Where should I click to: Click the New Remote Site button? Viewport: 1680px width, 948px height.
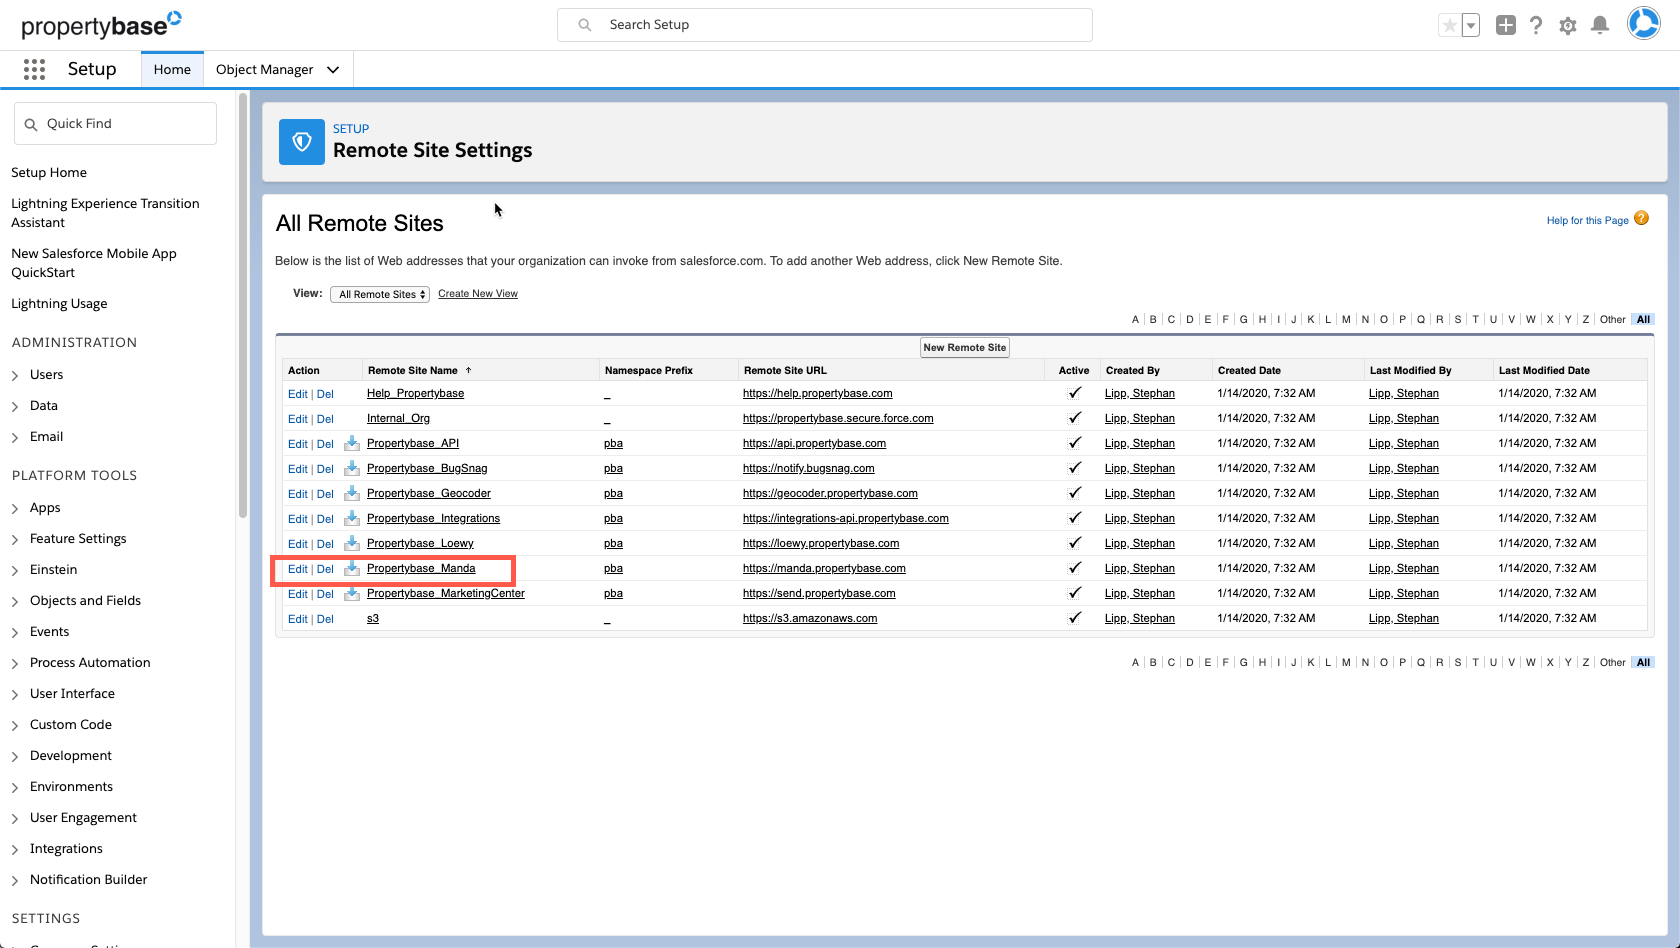pyautogui.click(x=964, y=347)
